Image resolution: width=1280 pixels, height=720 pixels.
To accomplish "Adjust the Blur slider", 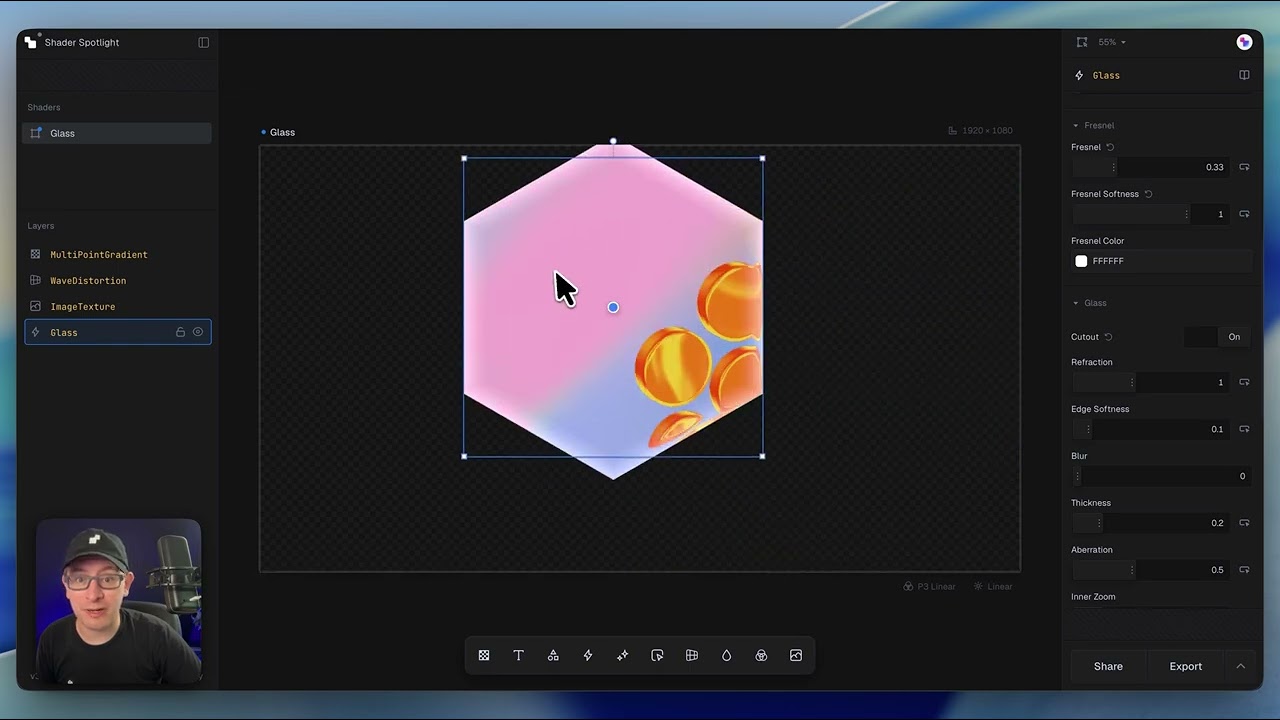I will tap(1162, 476).
